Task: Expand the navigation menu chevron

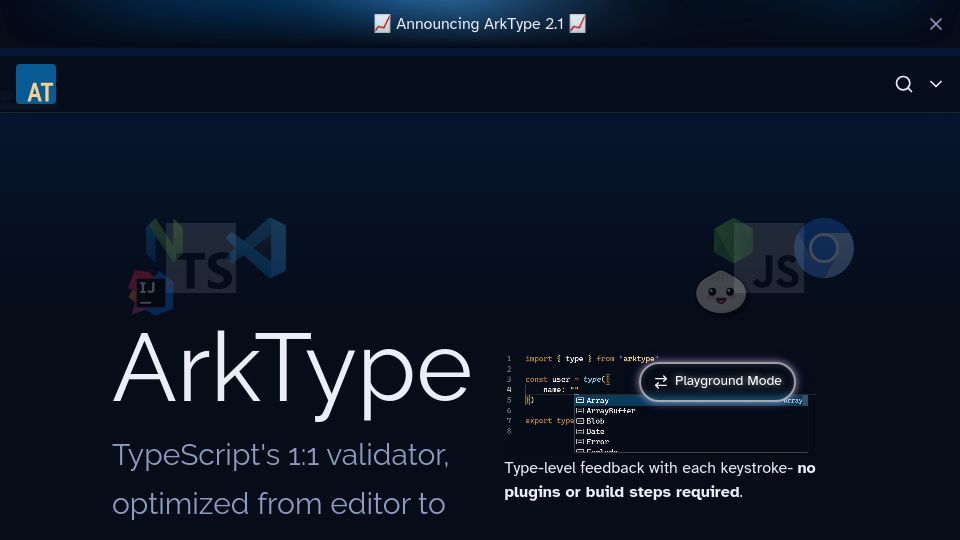Action: pos(936,84)
